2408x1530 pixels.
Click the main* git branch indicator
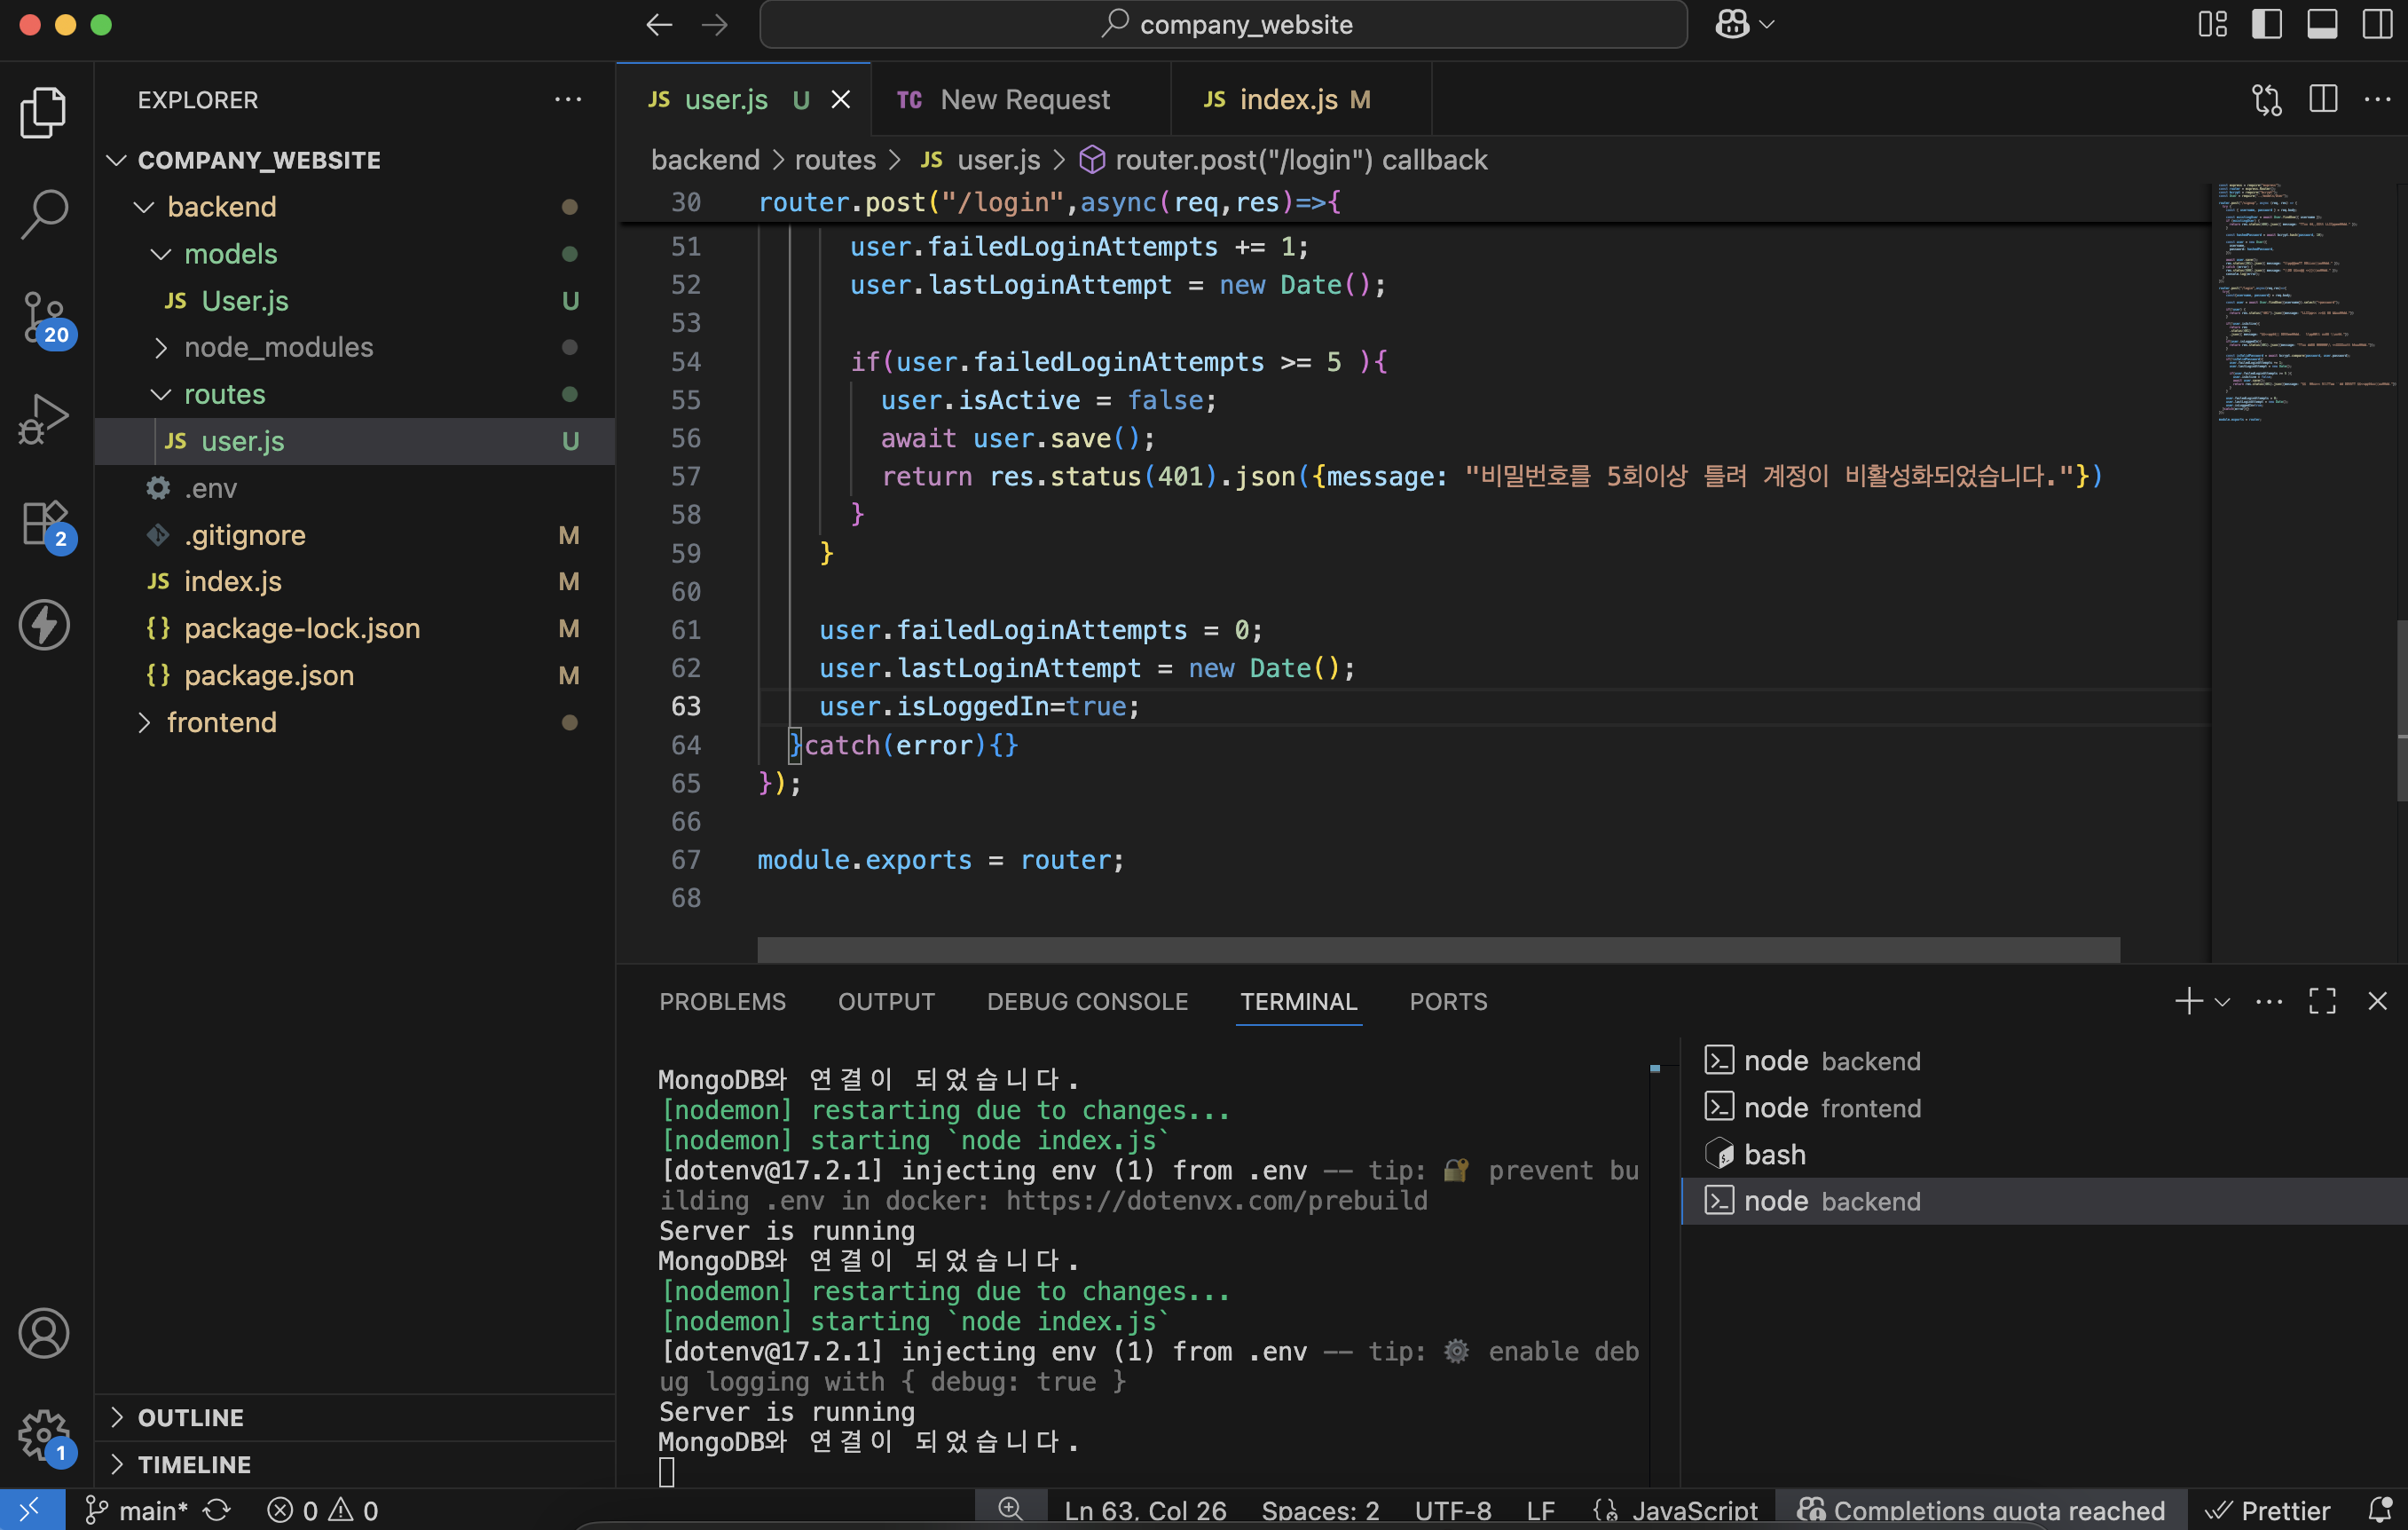pos(136,1510)
